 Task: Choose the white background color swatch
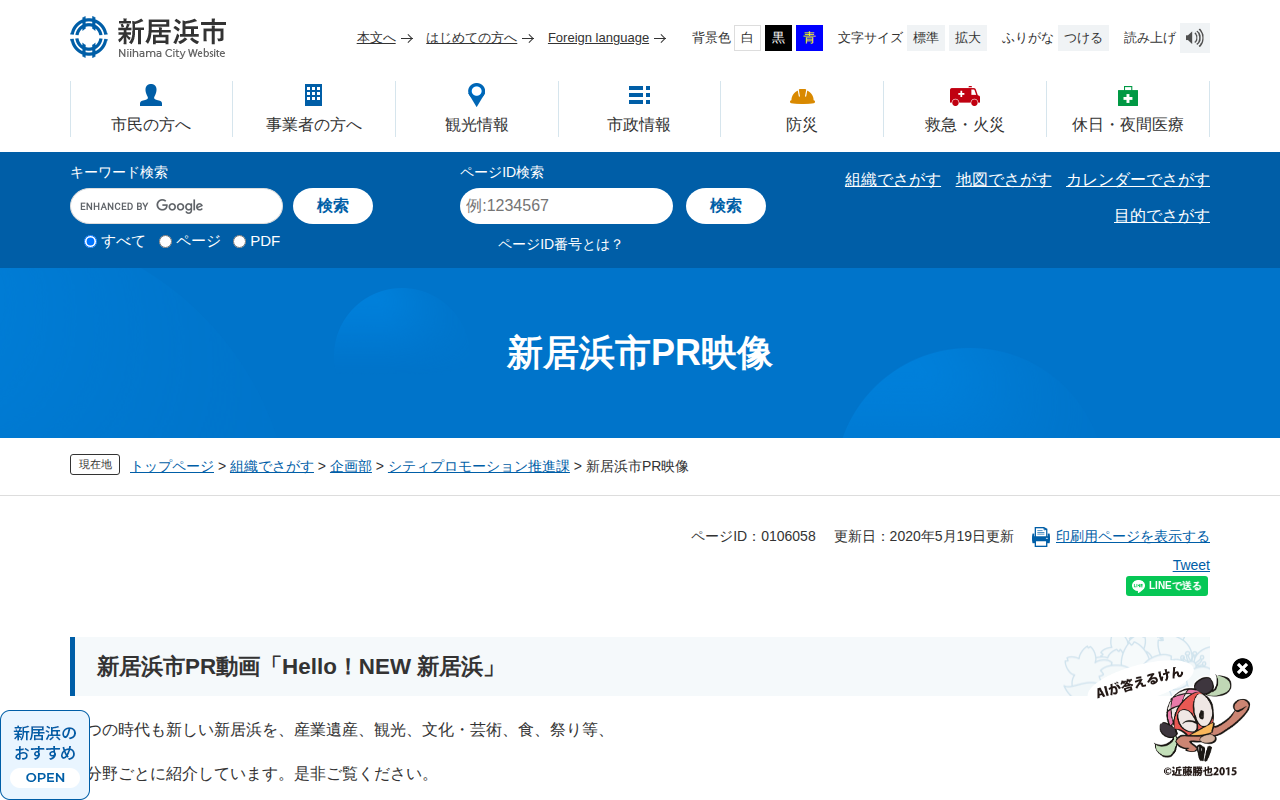[x=747, y=38]
